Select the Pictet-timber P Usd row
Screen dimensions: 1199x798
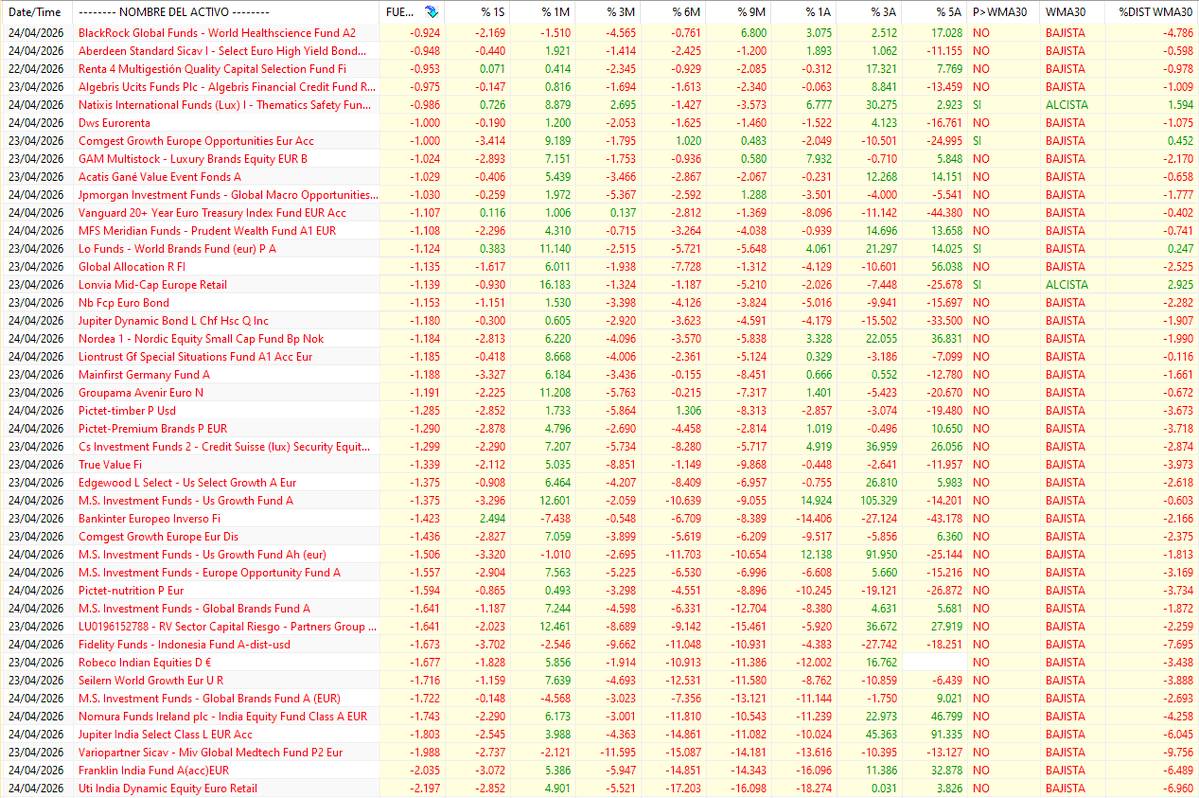127,410
